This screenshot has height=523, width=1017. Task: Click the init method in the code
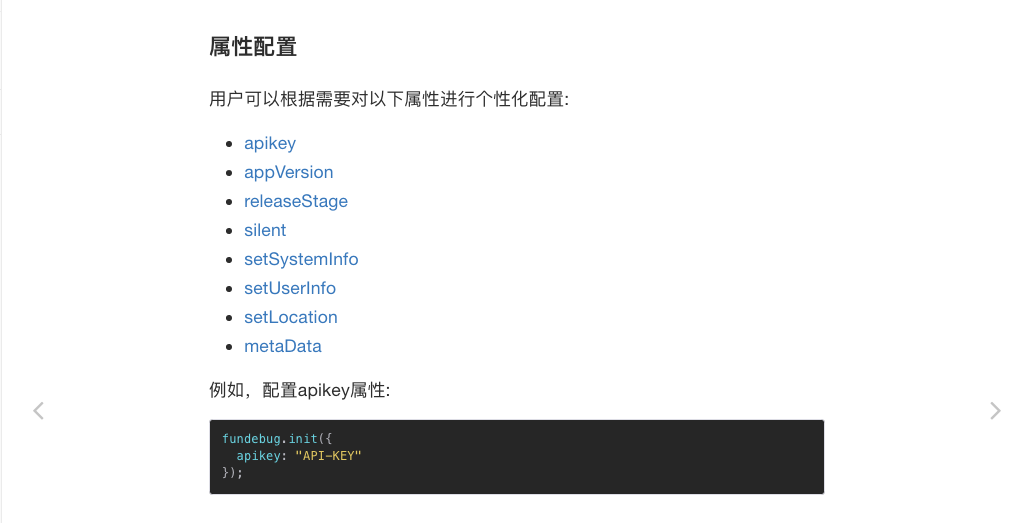[x=303, y=439]
